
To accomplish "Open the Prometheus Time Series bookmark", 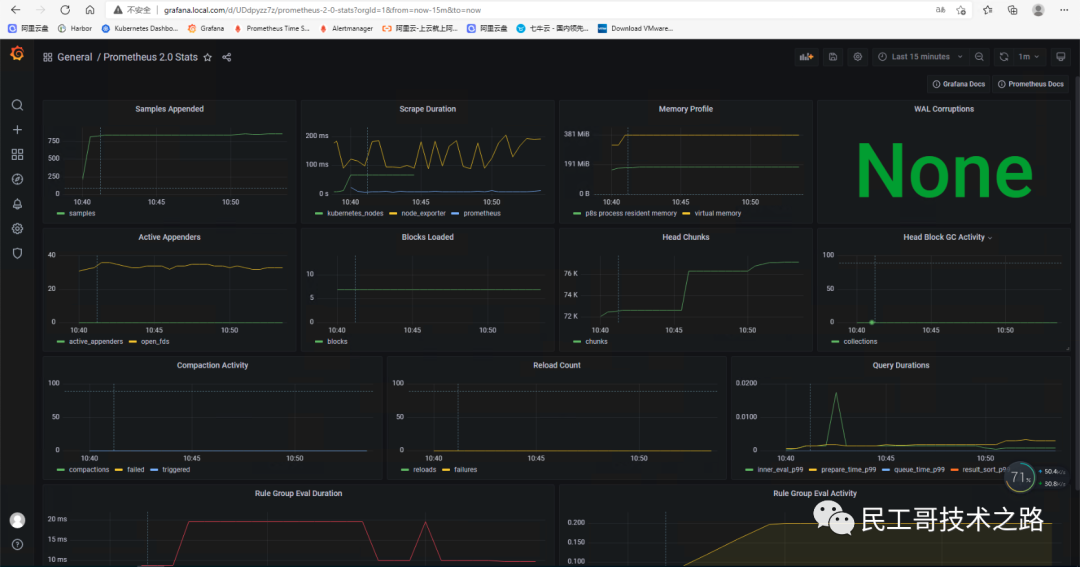I will [x=271, y=28].
